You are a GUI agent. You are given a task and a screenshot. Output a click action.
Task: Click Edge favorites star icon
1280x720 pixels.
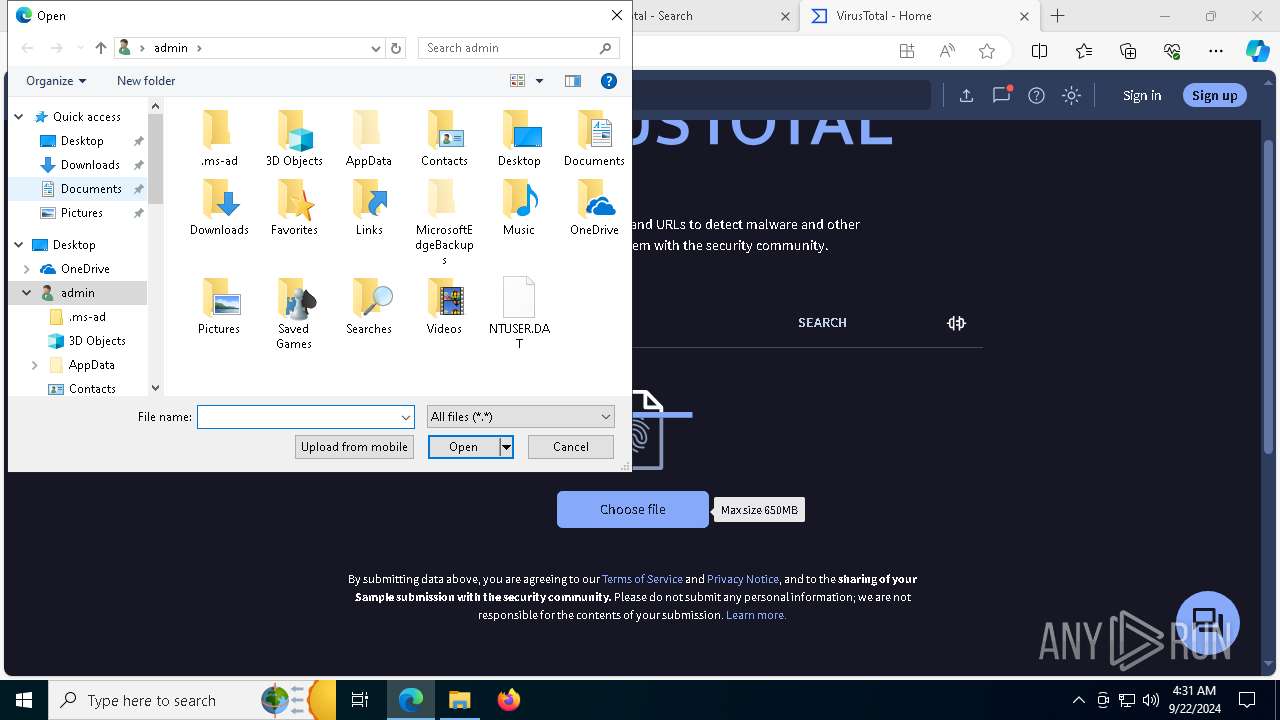pyautogui.click(x=987, y=51)
